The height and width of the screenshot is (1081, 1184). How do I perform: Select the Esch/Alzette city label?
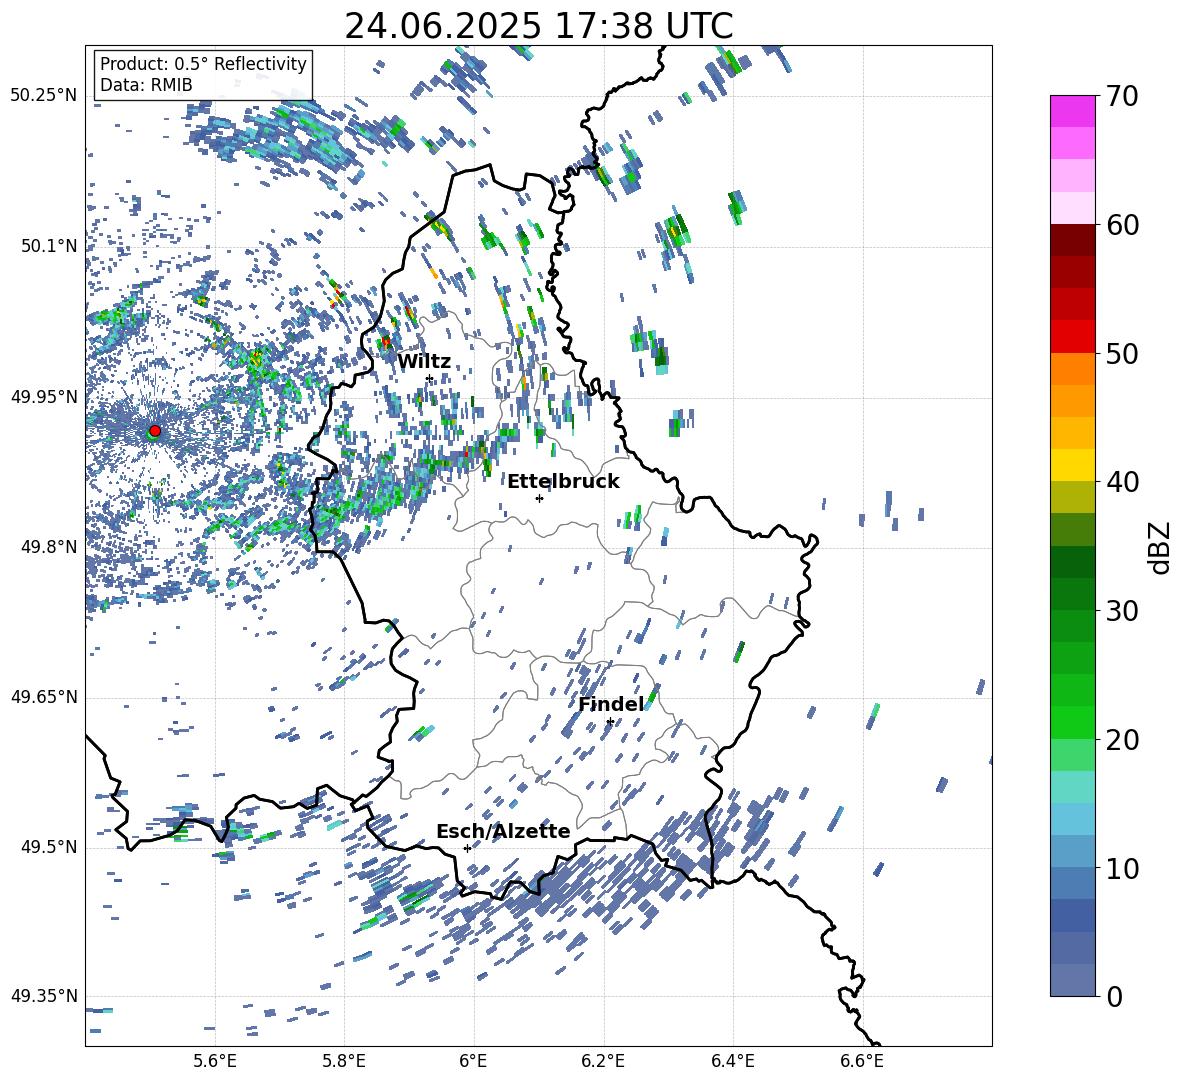pyautogui.click(x=504, y=831)
